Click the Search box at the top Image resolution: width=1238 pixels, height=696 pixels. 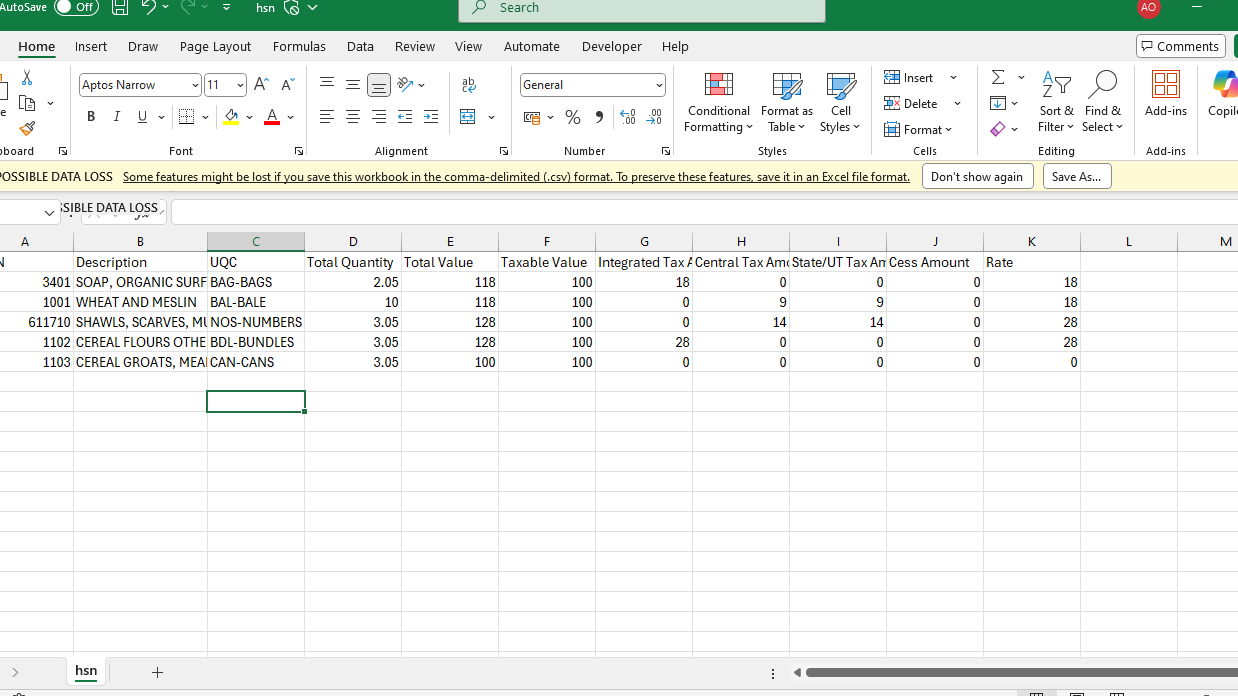(x=641, y=8)
